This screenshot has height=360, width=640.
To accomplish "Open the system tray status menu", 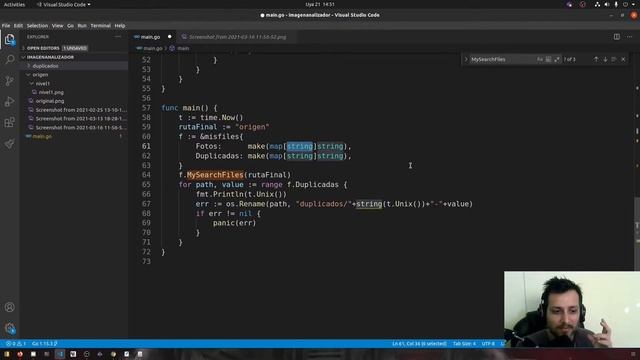I will coord(616,4).
